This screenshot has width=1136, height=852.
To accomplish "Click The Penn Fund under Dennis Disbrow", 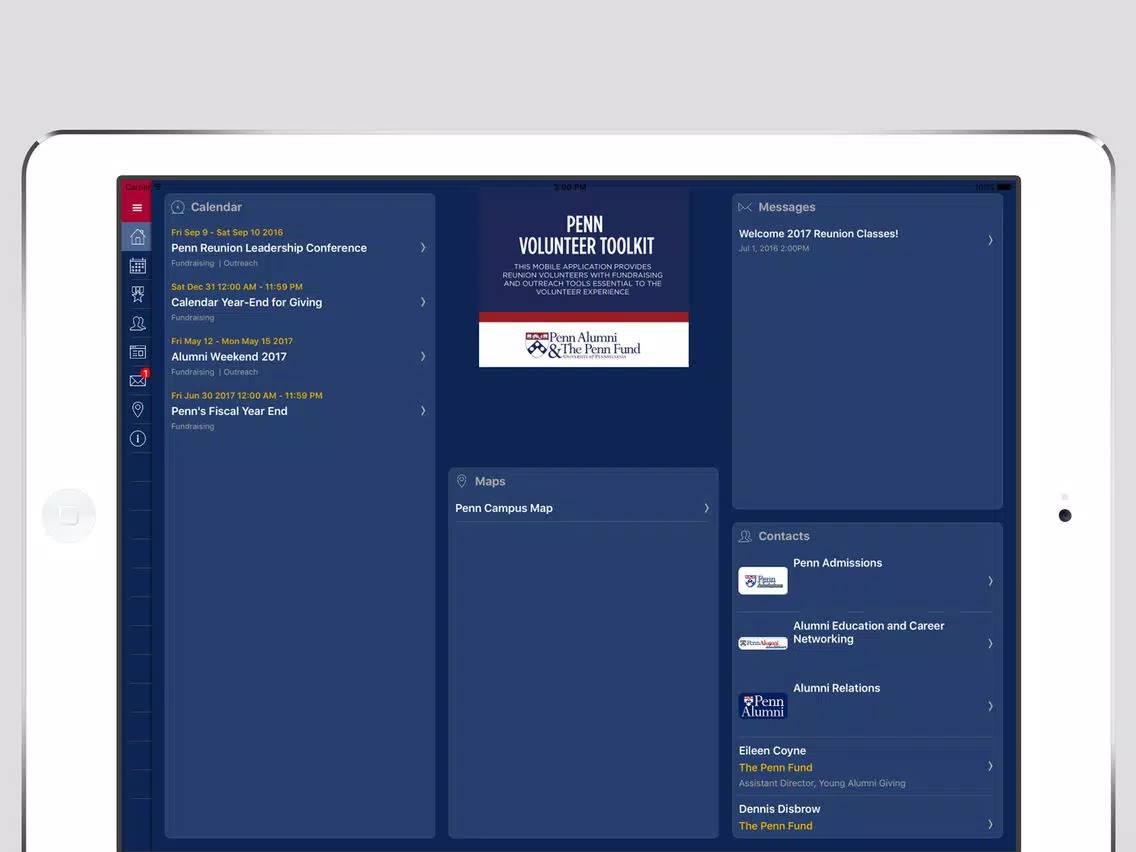I will pos(775,825).
